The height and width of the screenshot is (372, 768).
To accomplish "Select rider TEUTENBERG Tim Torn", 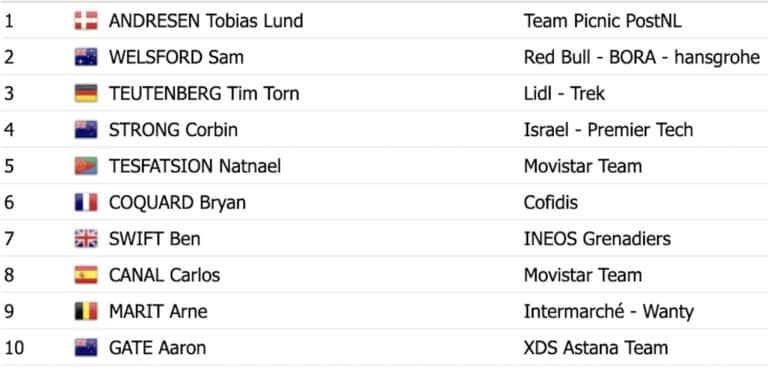I will click(x=204, y=93).
